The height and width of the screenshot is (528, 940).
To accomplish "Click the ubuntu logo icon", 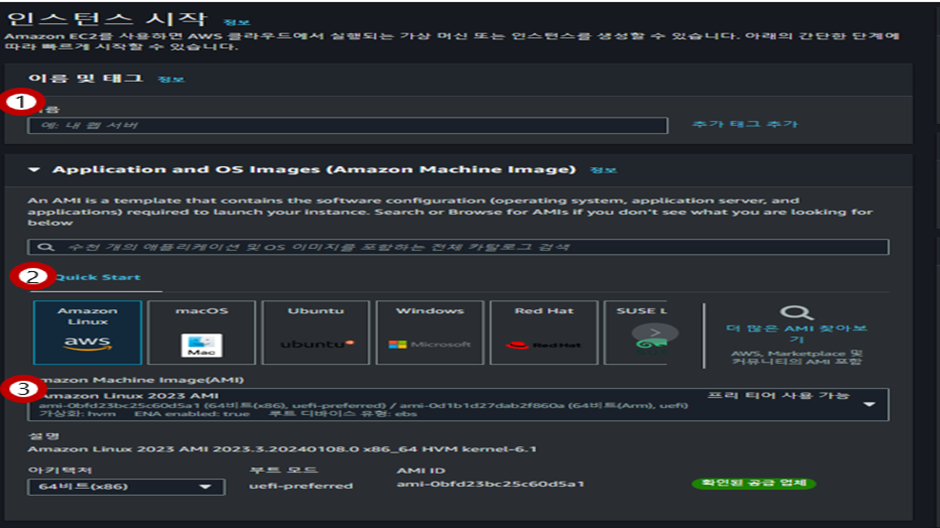I will pyautogui.click(x=317, y=344).
